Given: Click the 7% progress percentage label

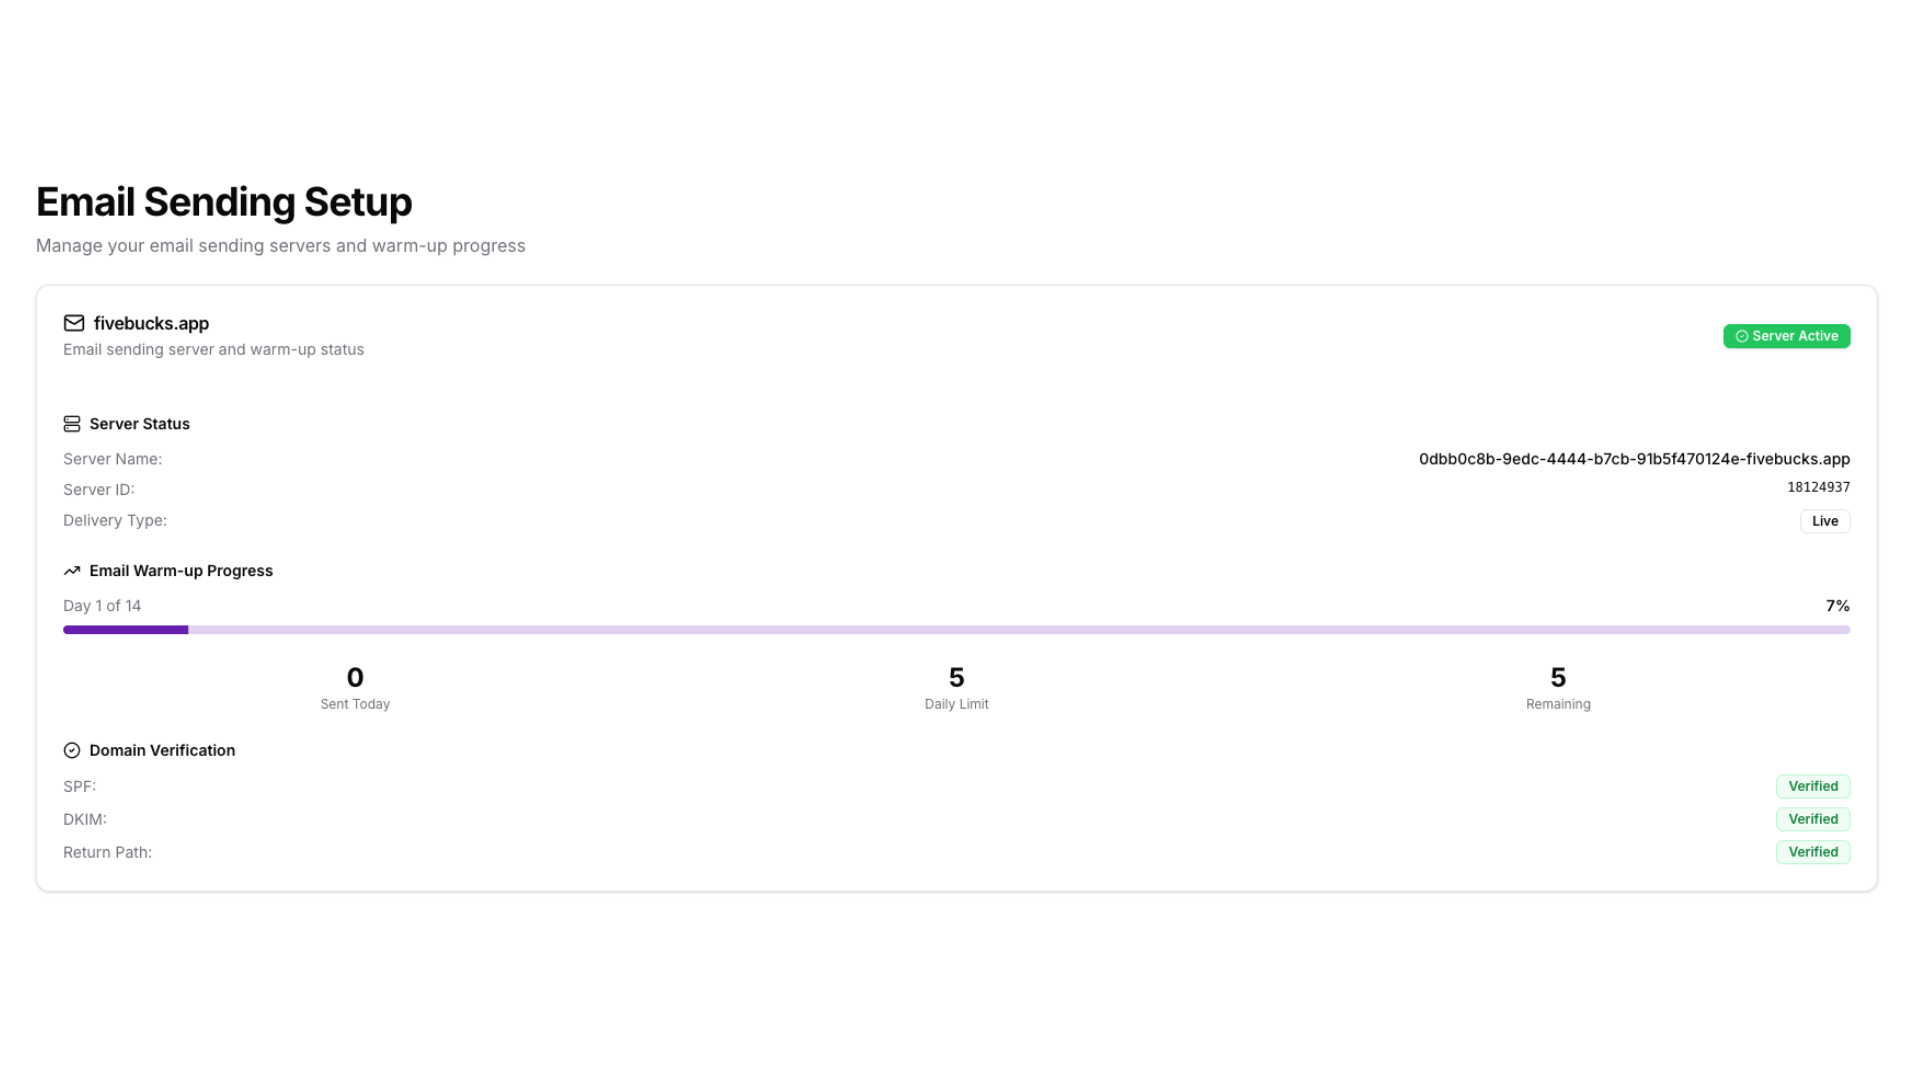Looking at the screenshot, I should (1836, 606).
